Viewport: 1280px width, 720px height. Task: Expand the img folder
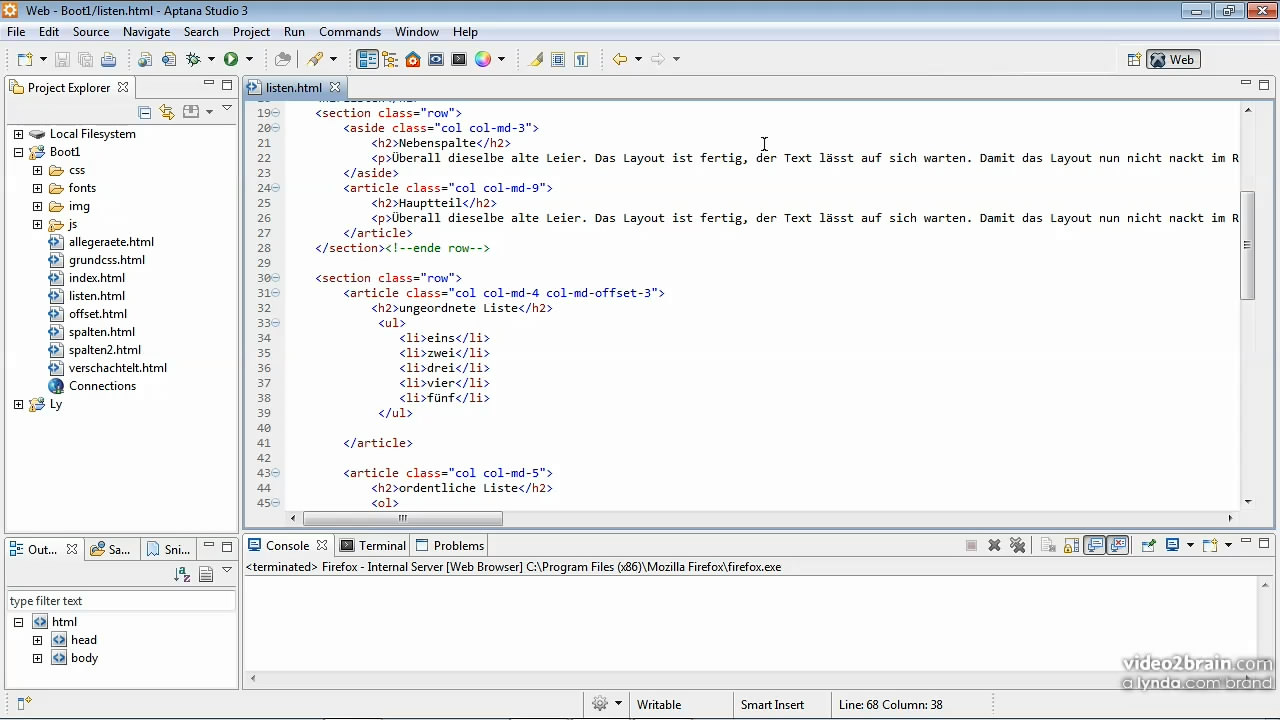(37, 206)
